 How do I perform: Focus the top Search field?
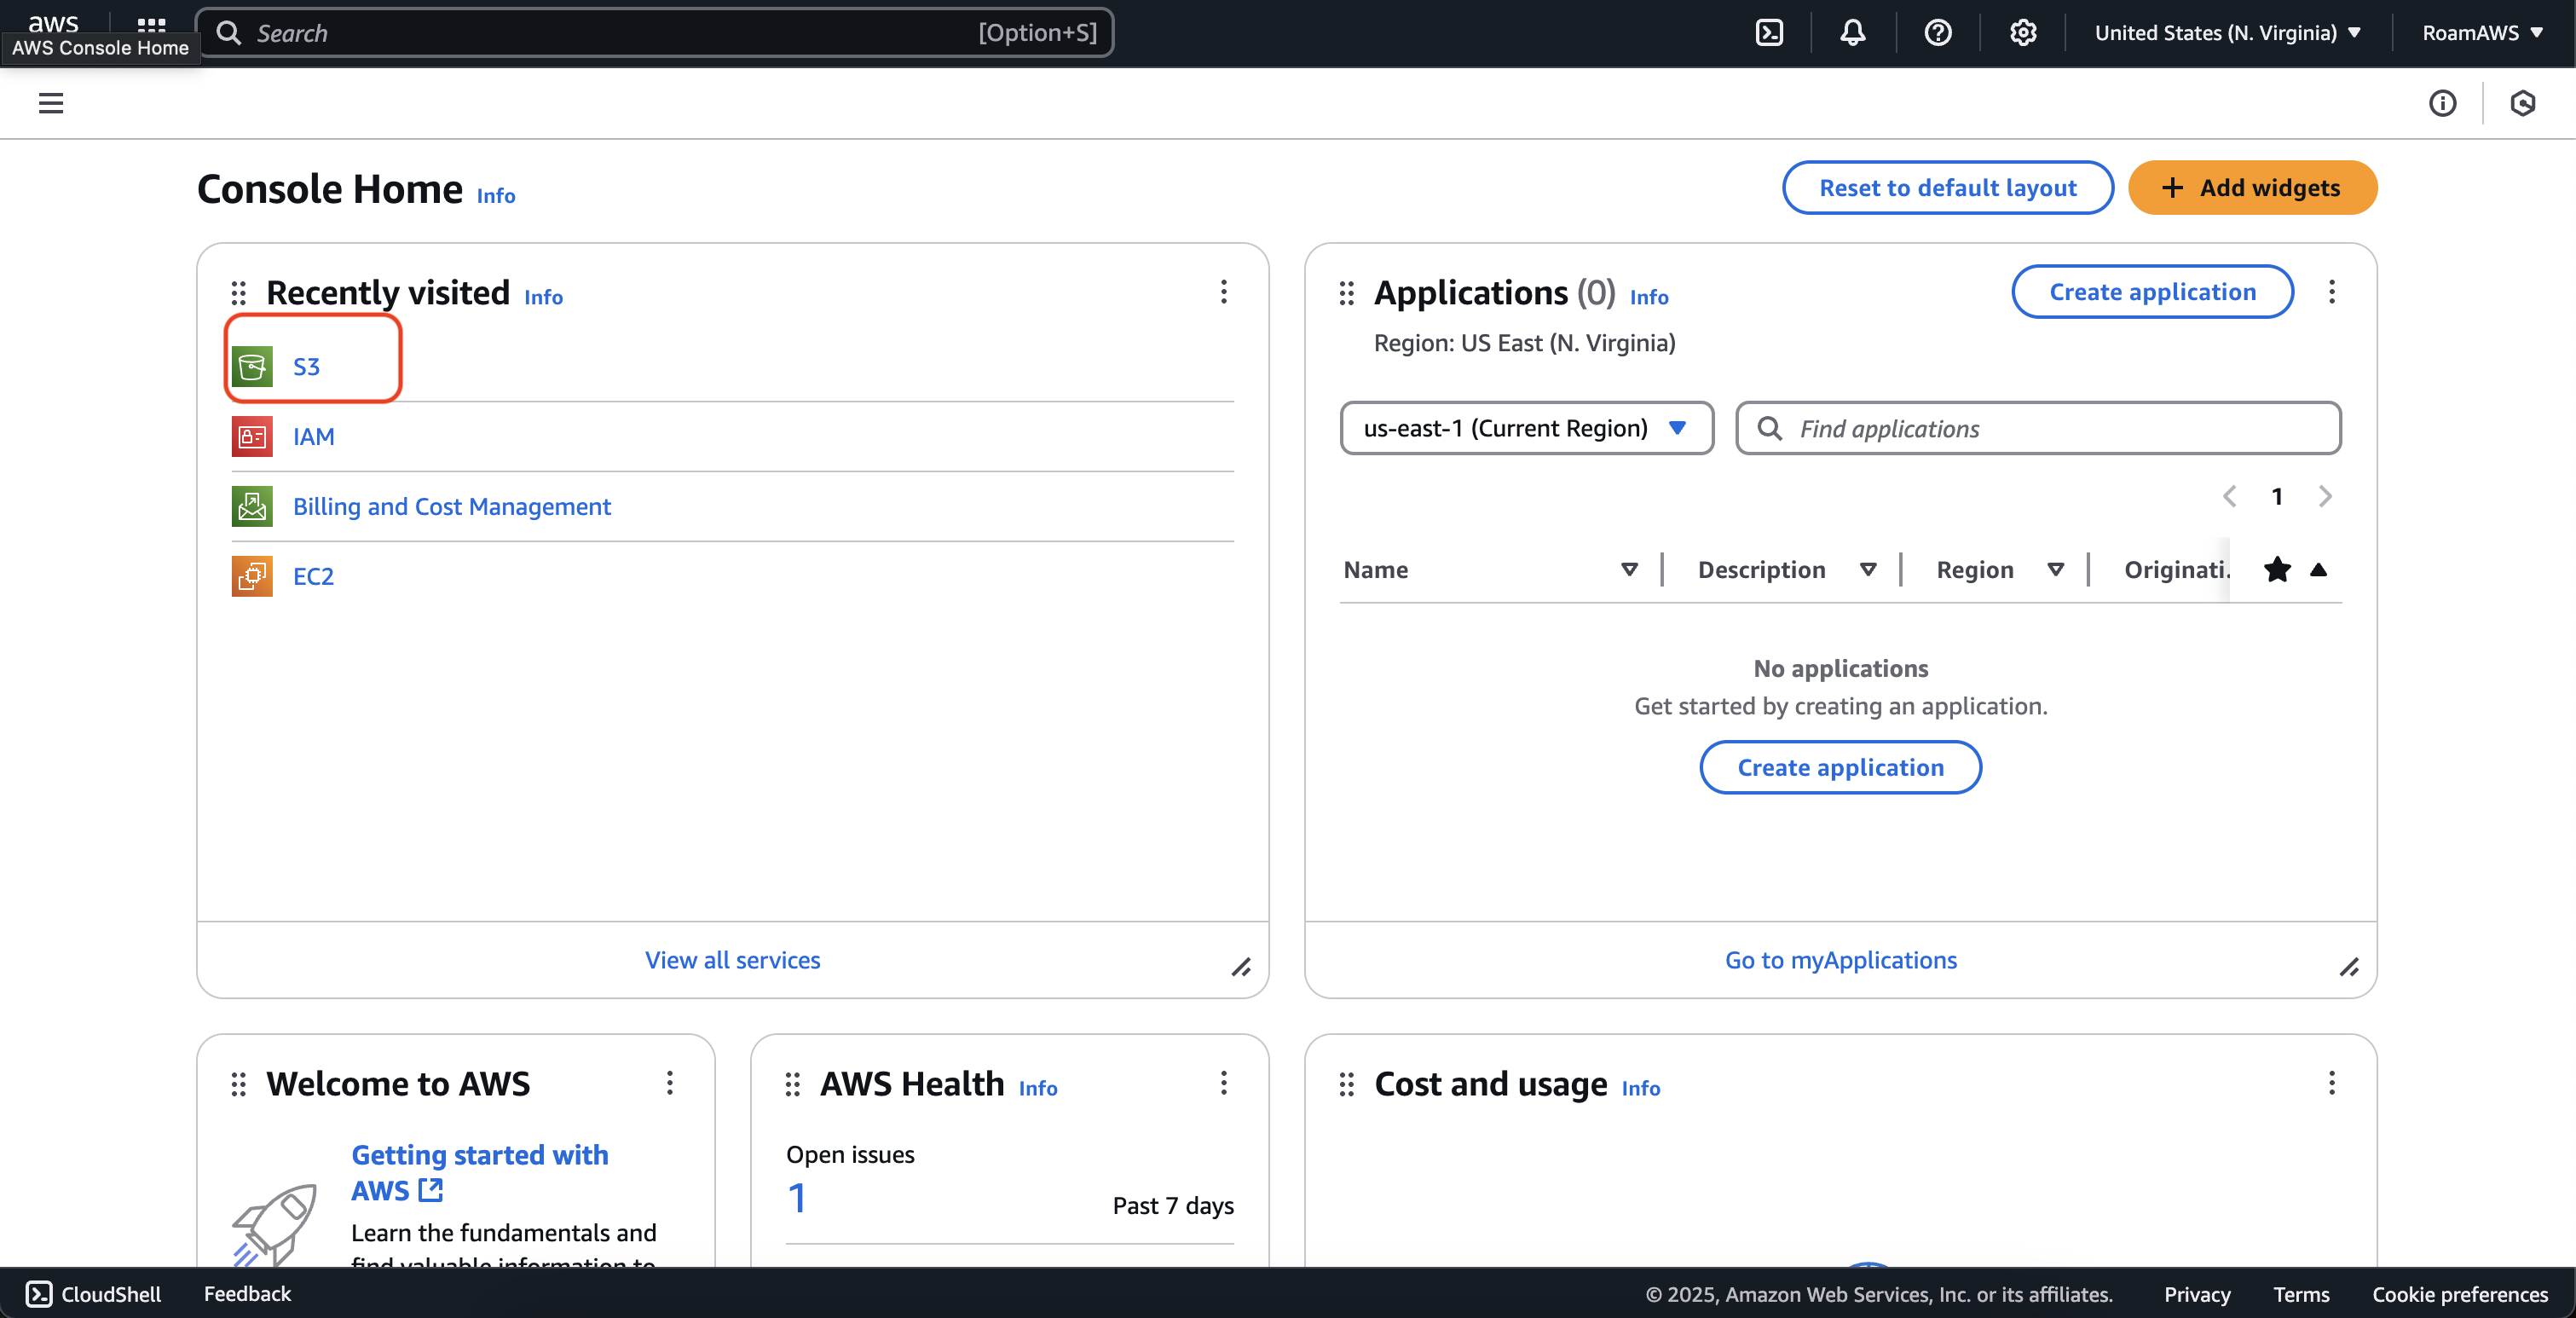[x=654, y=33]
